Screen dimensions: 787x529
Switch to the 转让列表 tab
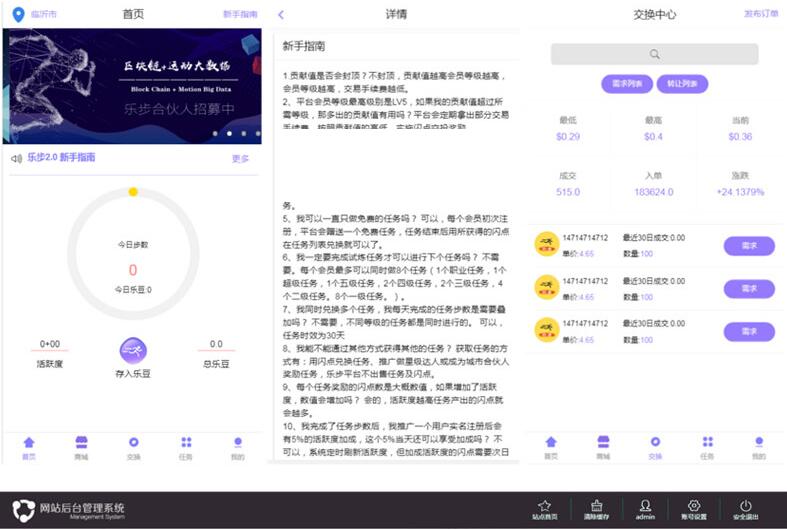(682, 84)
